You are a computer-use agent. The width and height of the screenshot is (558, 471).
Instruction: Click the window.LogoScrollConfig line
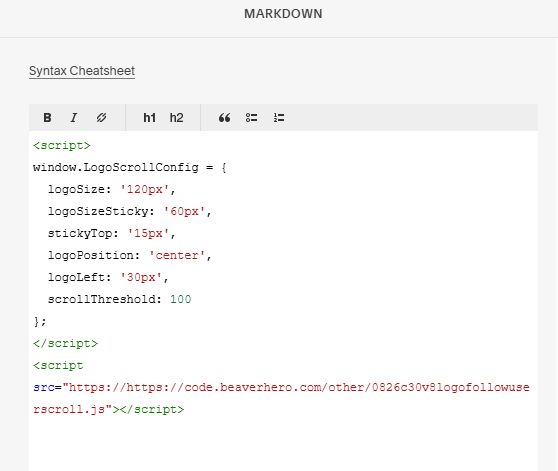tap(130, 167)
